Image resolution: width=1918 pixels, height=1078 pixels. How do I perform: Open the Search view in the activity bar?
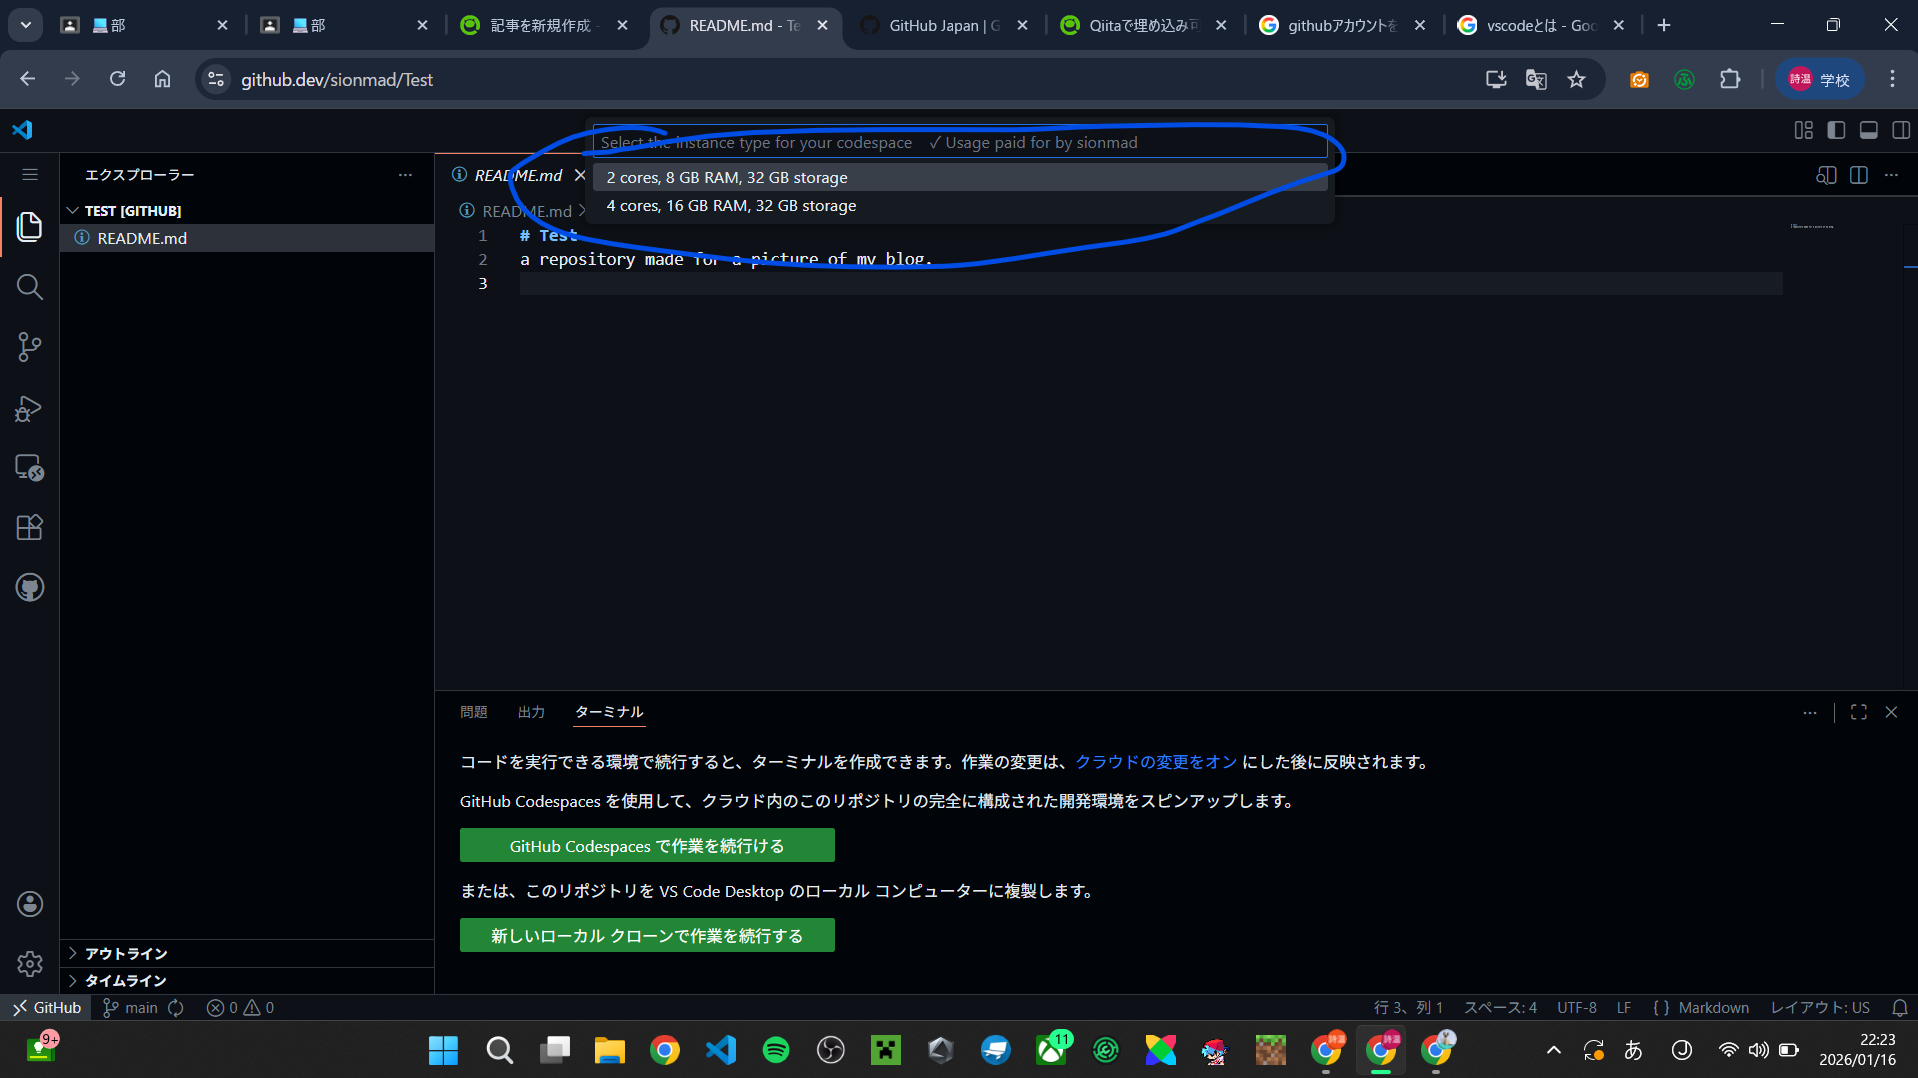[29, 287]
